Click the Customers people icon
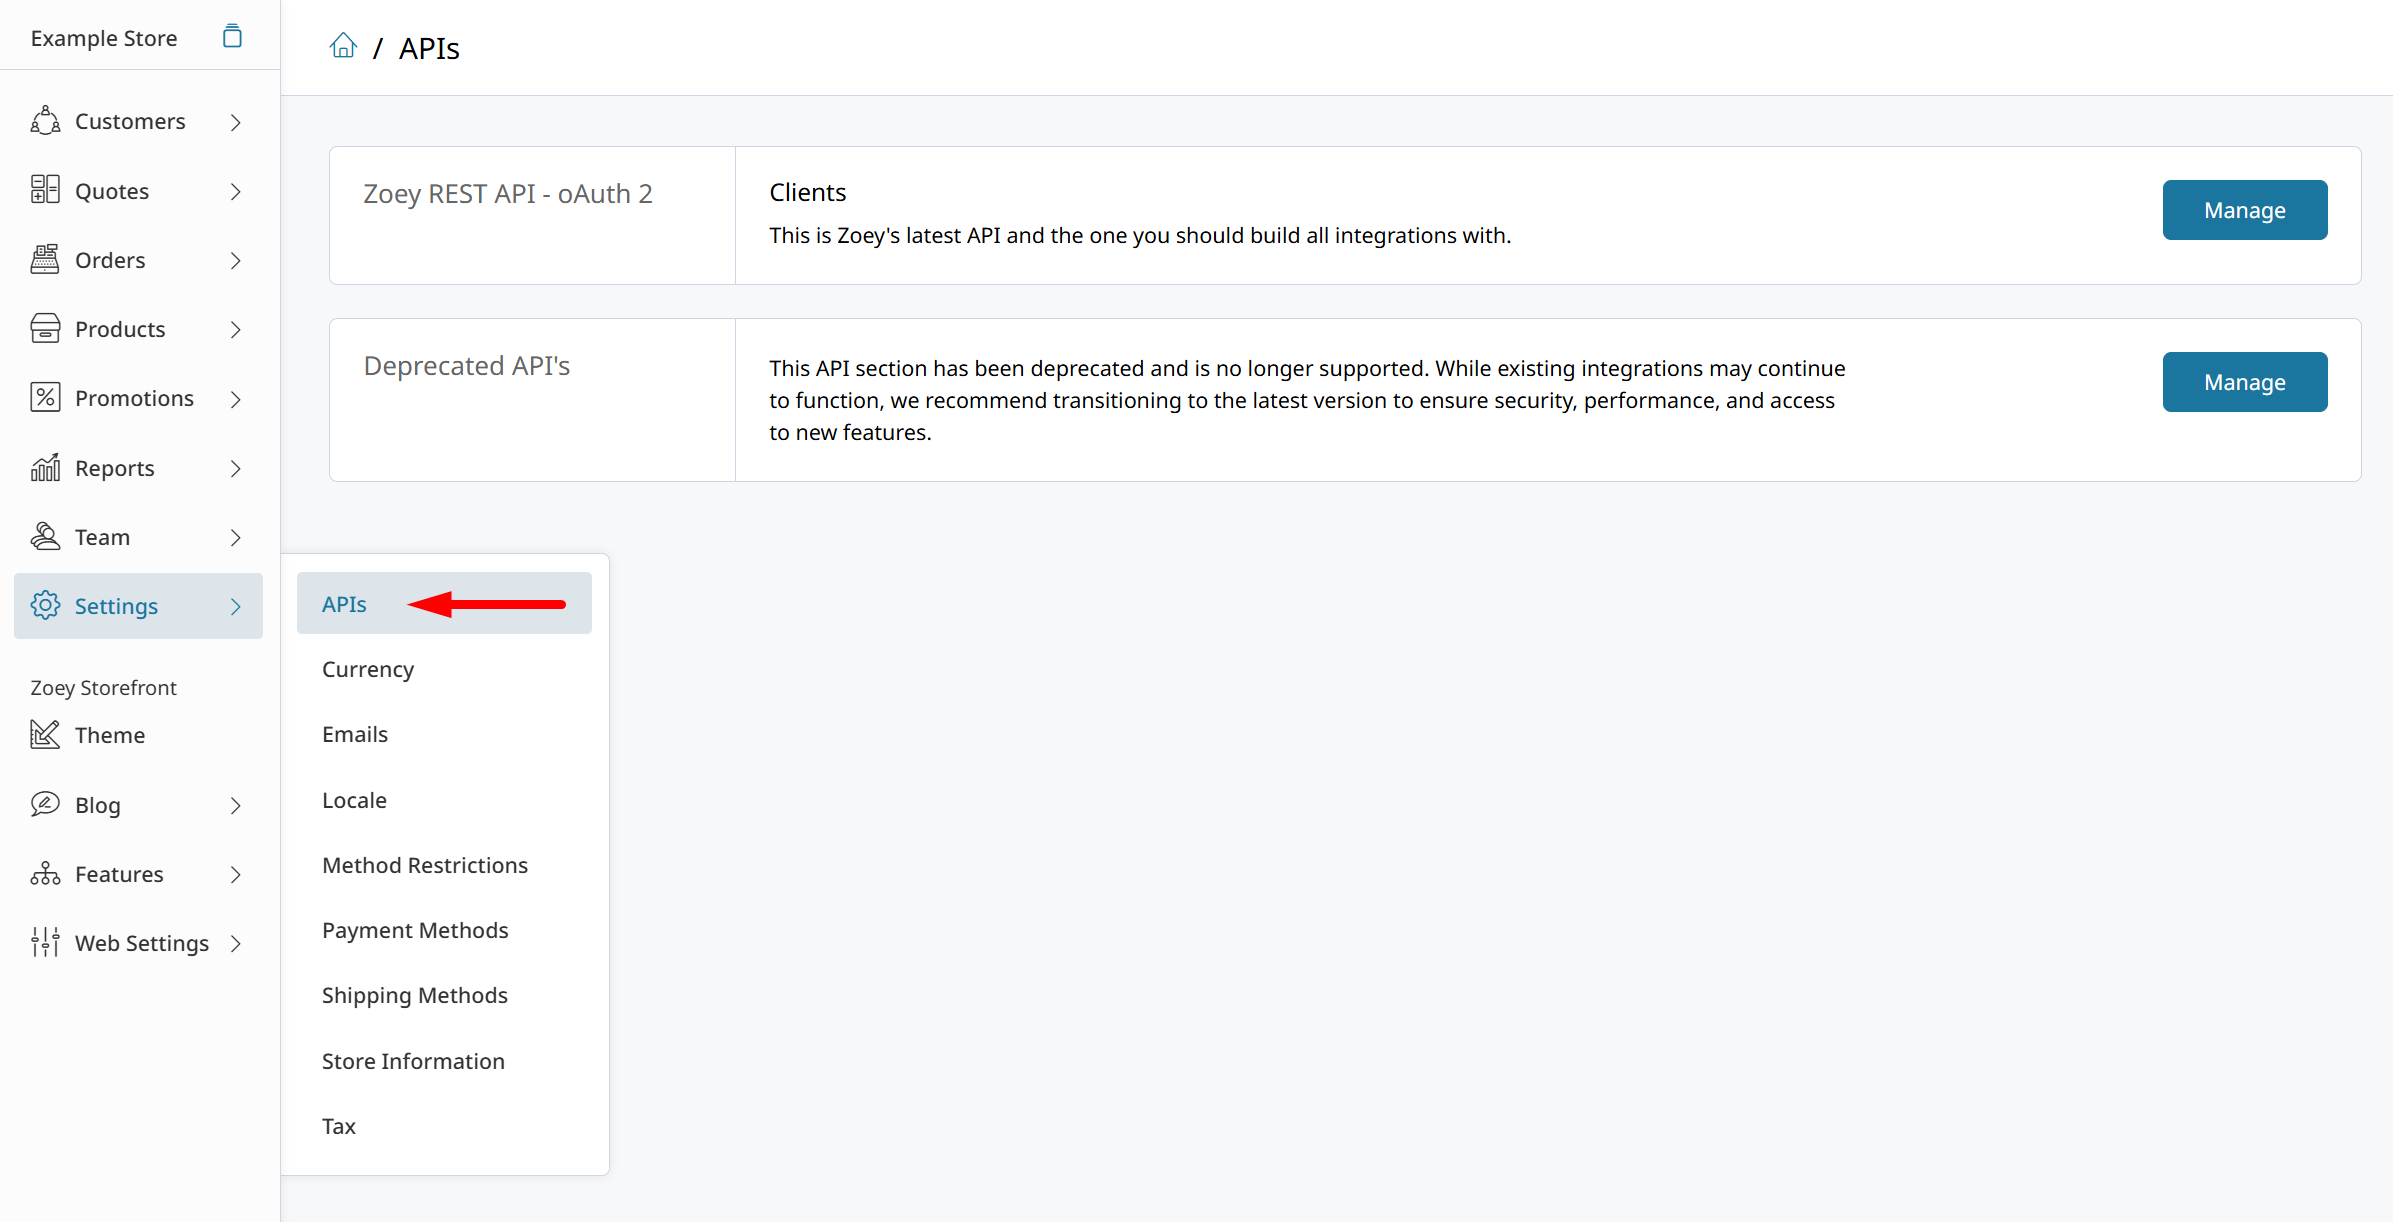 point(45,121)
